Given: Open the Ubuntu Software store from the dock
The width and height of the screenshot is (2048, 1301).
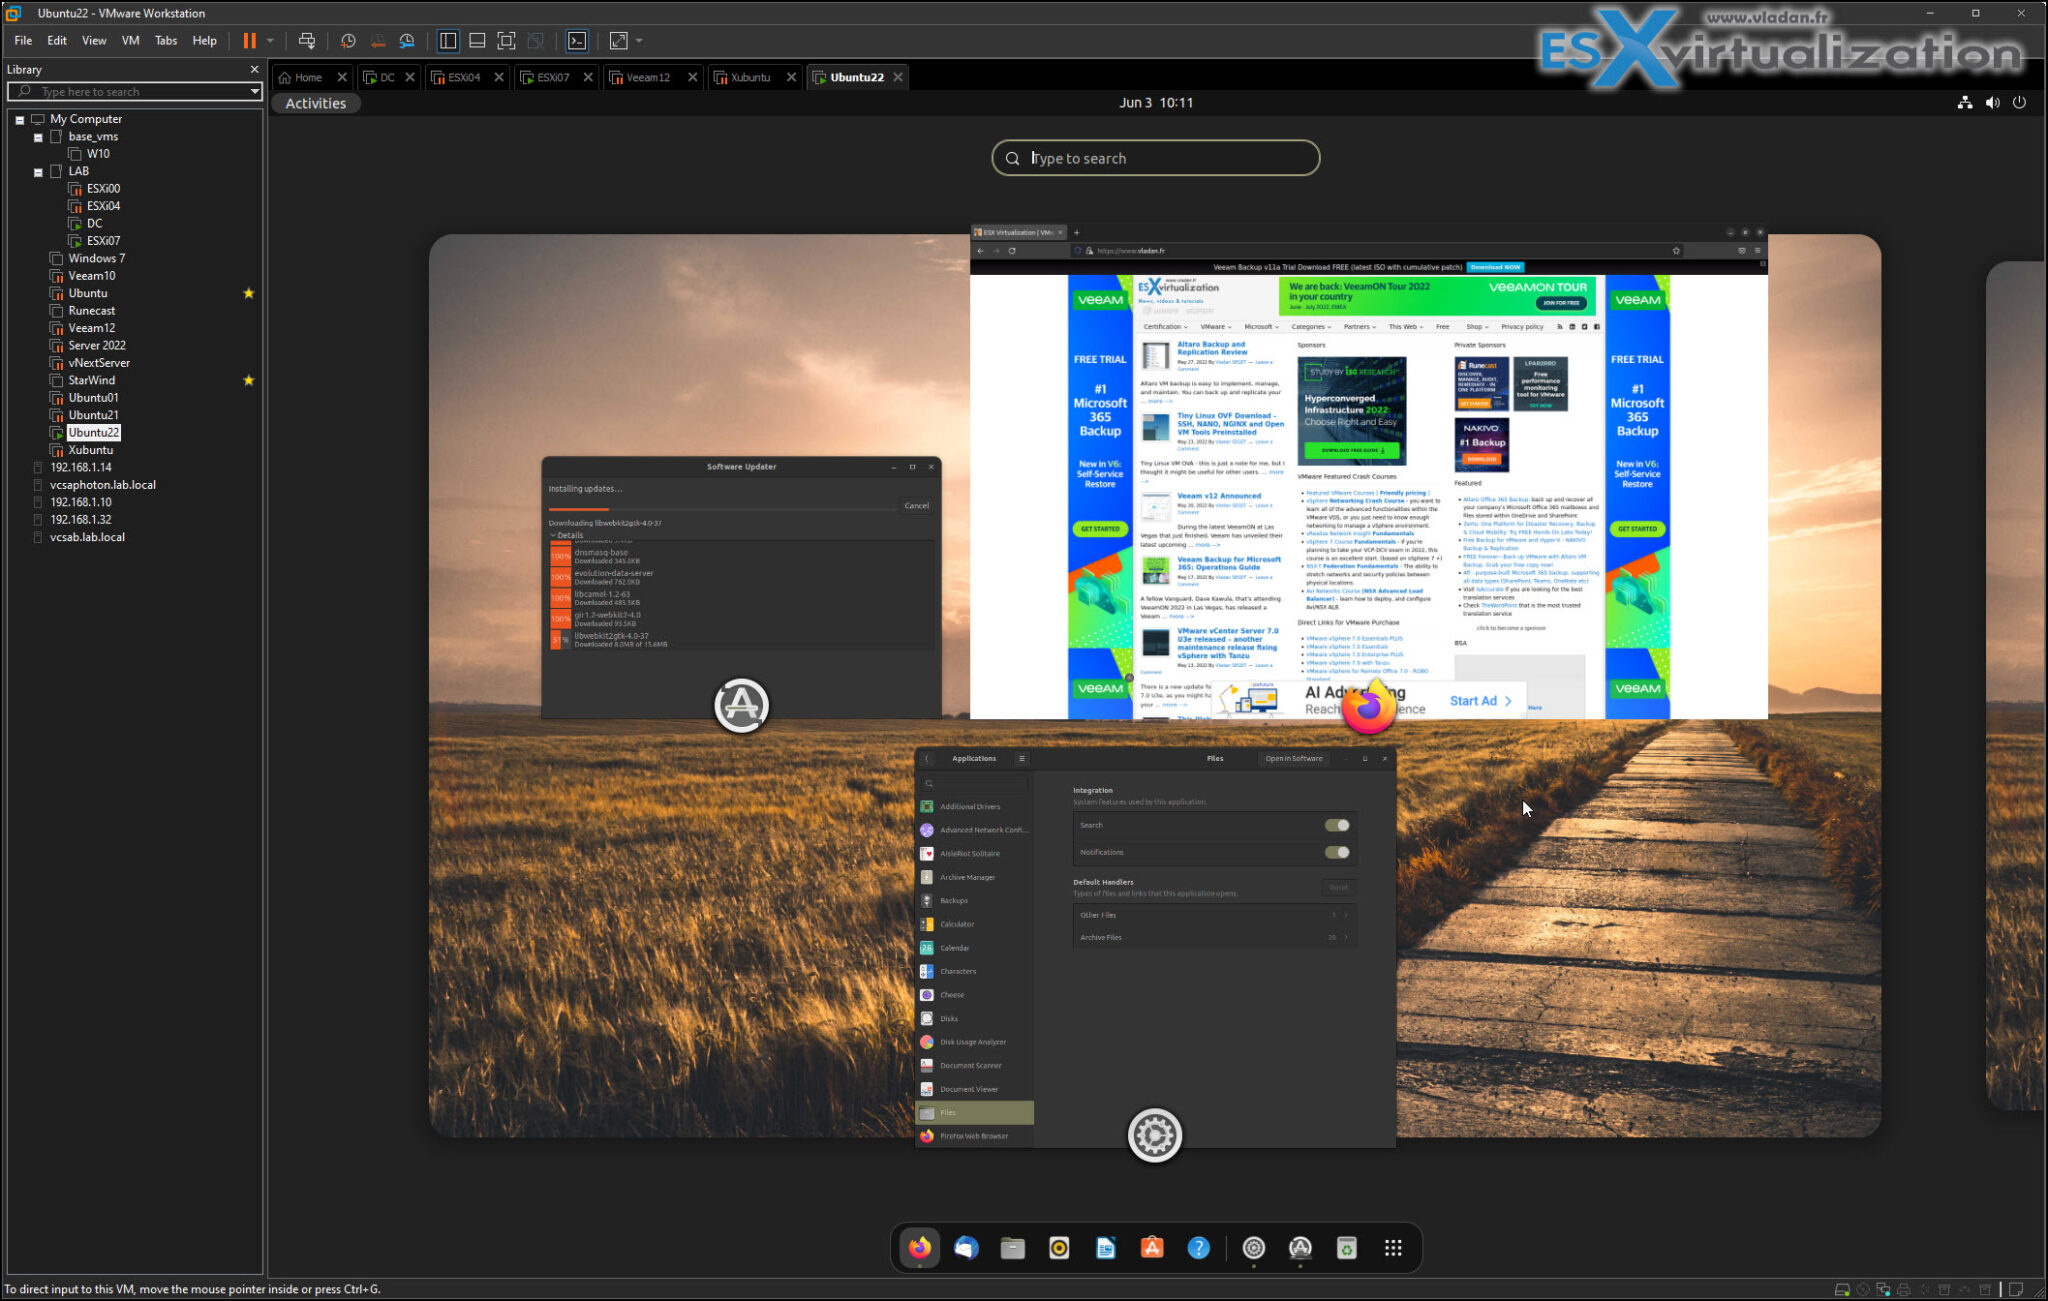Looking at the screenshot, I should coord(1151,1248).
